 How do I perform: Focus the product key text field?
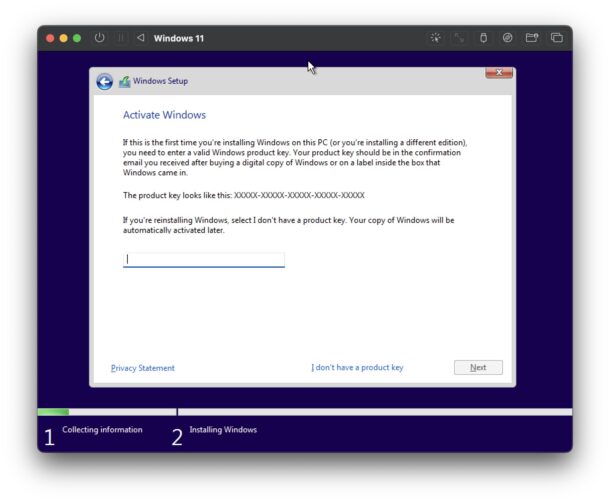[204, 260]
